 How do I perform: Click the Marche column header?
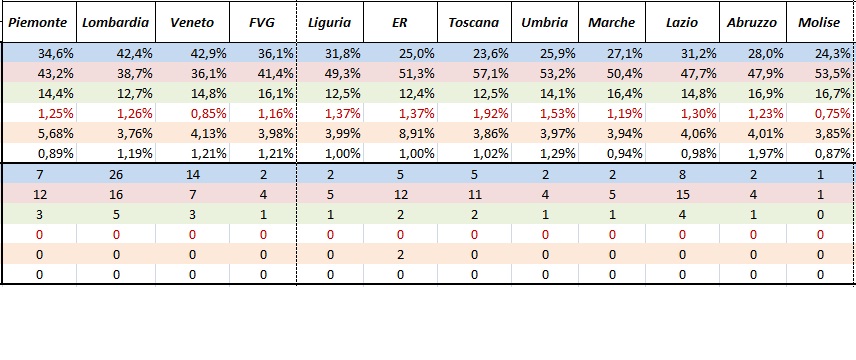612,22
